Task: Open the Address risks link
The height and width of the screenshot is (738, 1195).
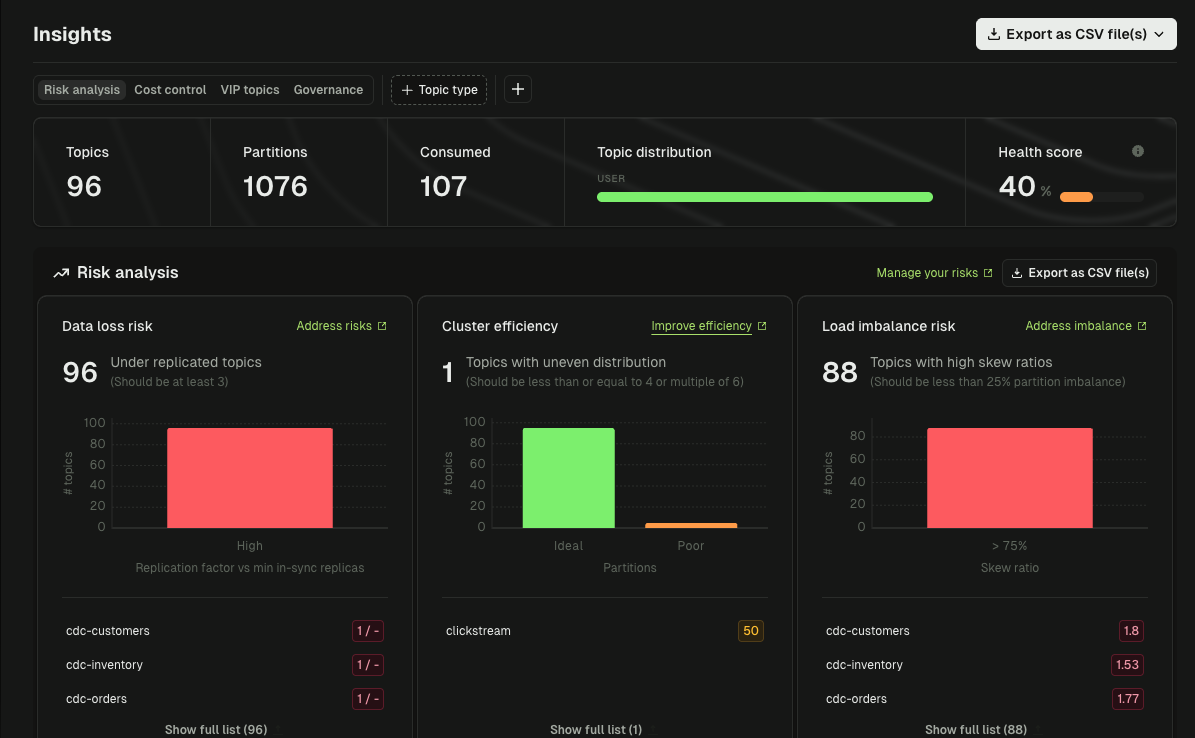Action: tap(335, 325)
